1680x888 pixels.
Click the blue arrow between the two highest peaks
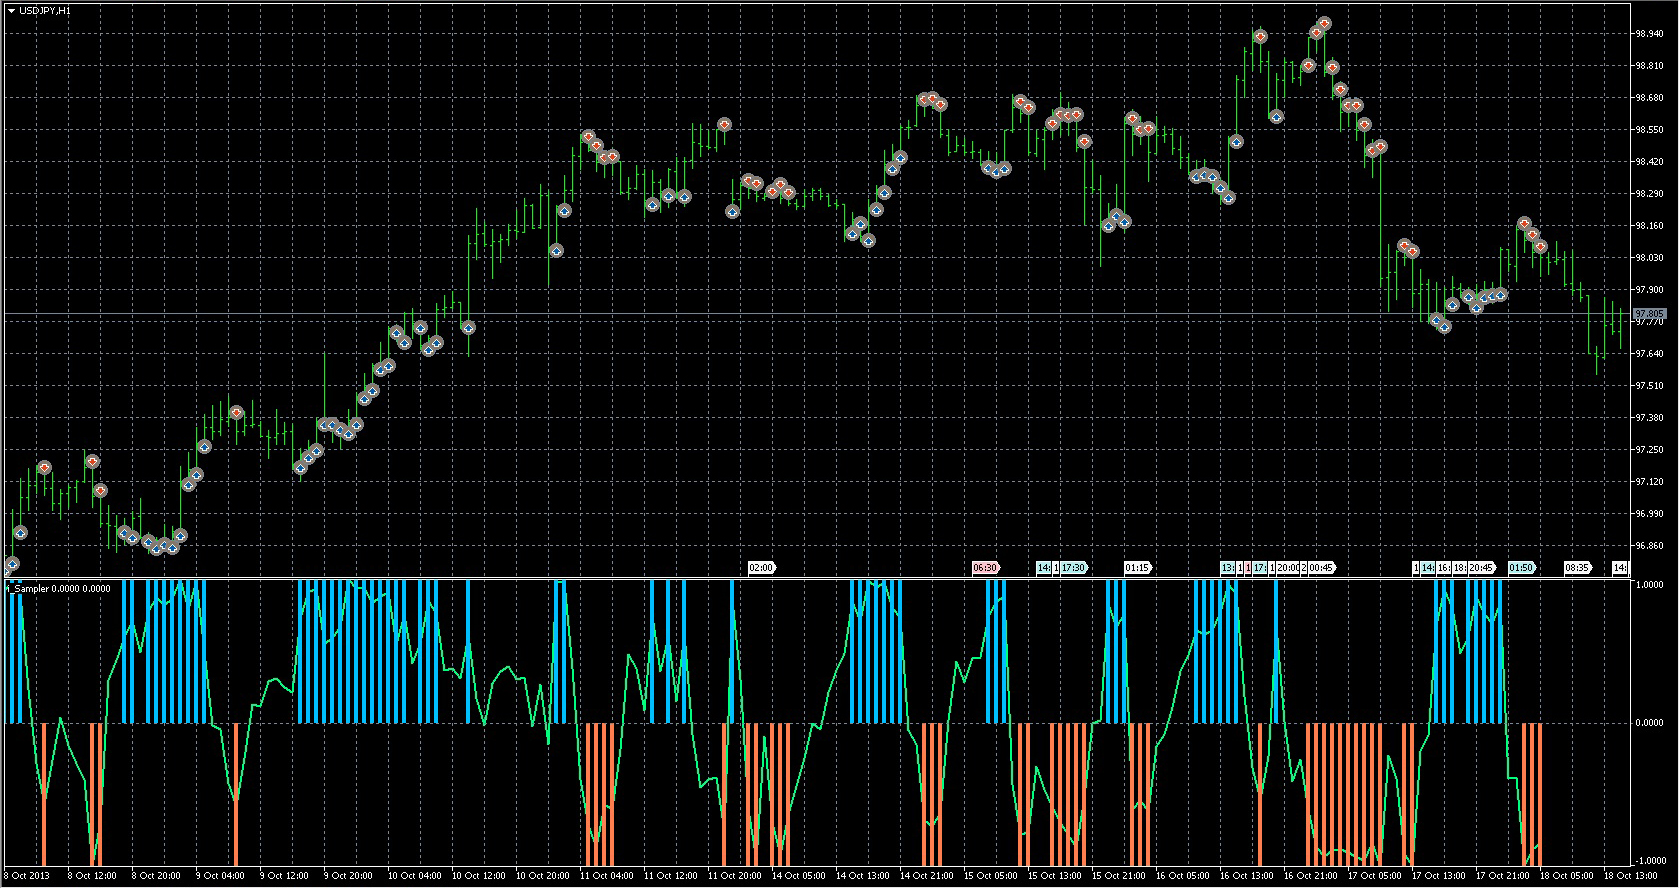[1276, 116]
